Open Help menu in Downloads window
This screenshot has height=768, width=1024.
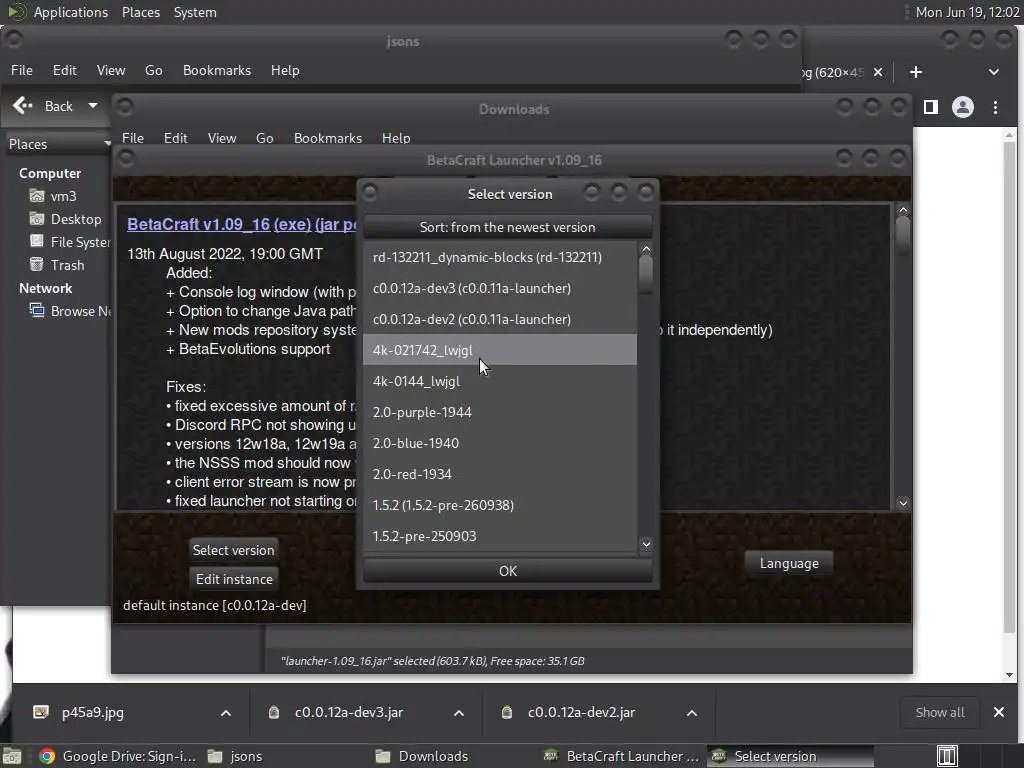396,138
